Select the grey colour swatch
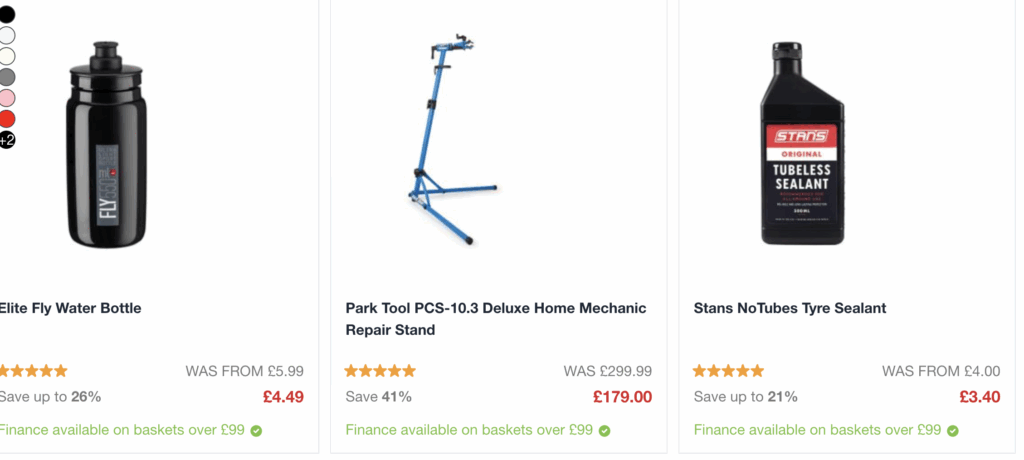 coord(6,77)
